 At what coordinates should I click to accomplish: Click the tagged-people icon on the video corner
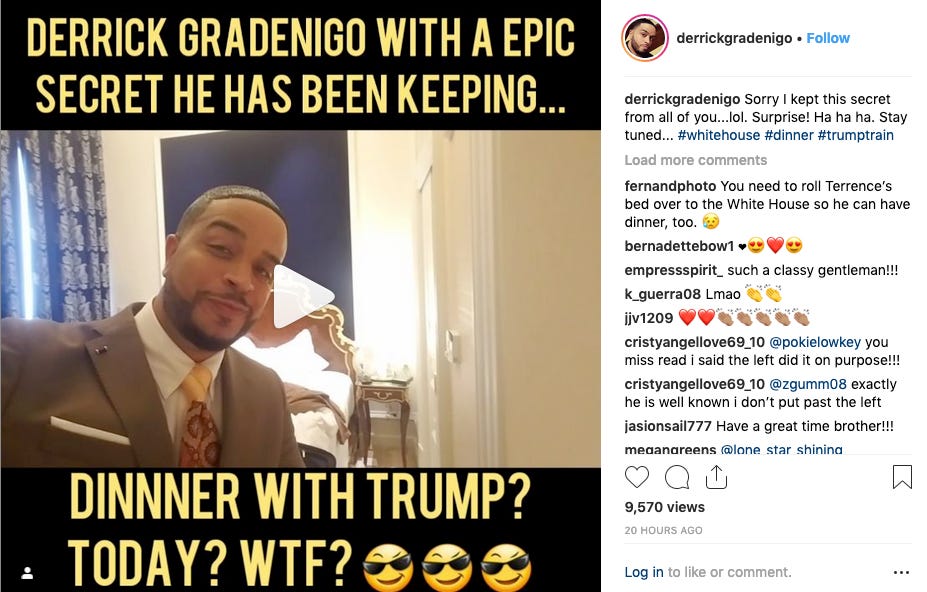(x=27, y=572)
